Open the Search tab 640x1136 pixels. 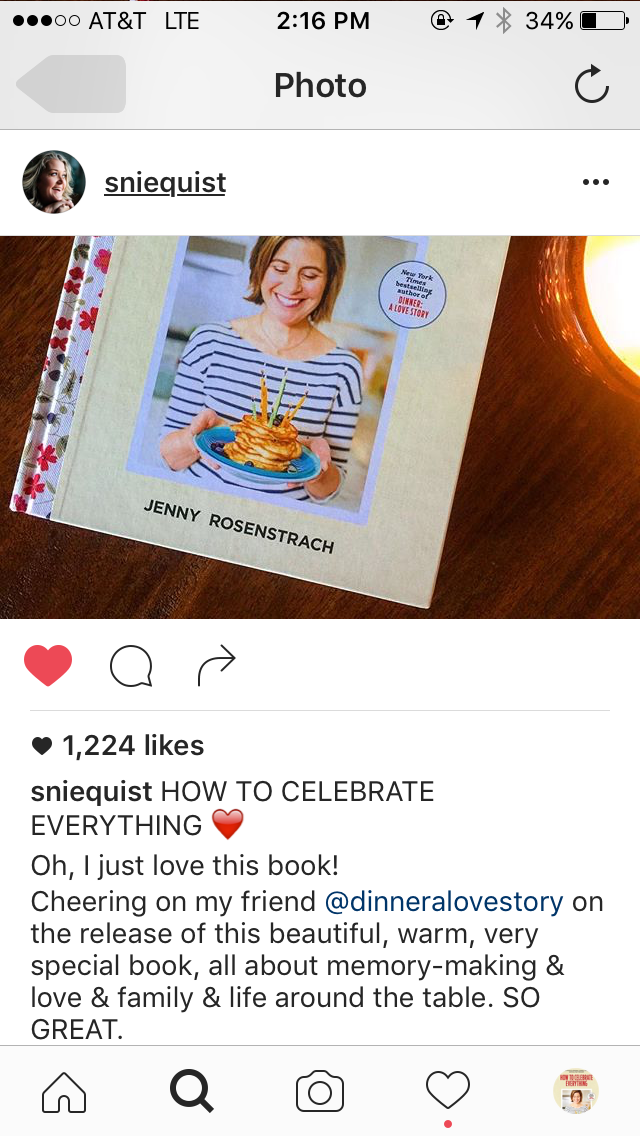click(x=191, y=1091)
